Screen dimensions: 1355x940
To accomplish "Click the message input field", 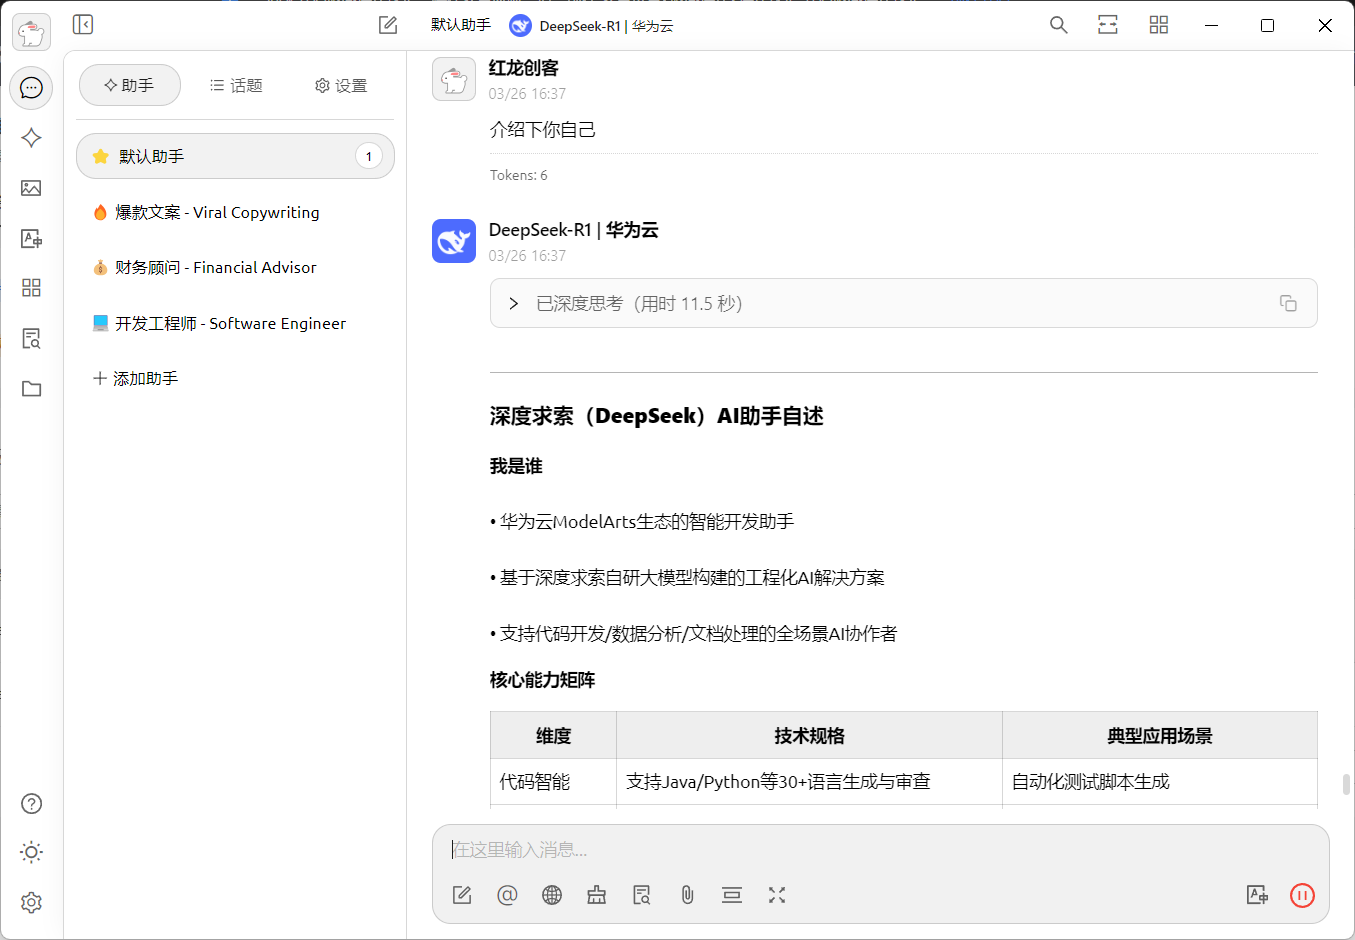I will pos(880,850).
